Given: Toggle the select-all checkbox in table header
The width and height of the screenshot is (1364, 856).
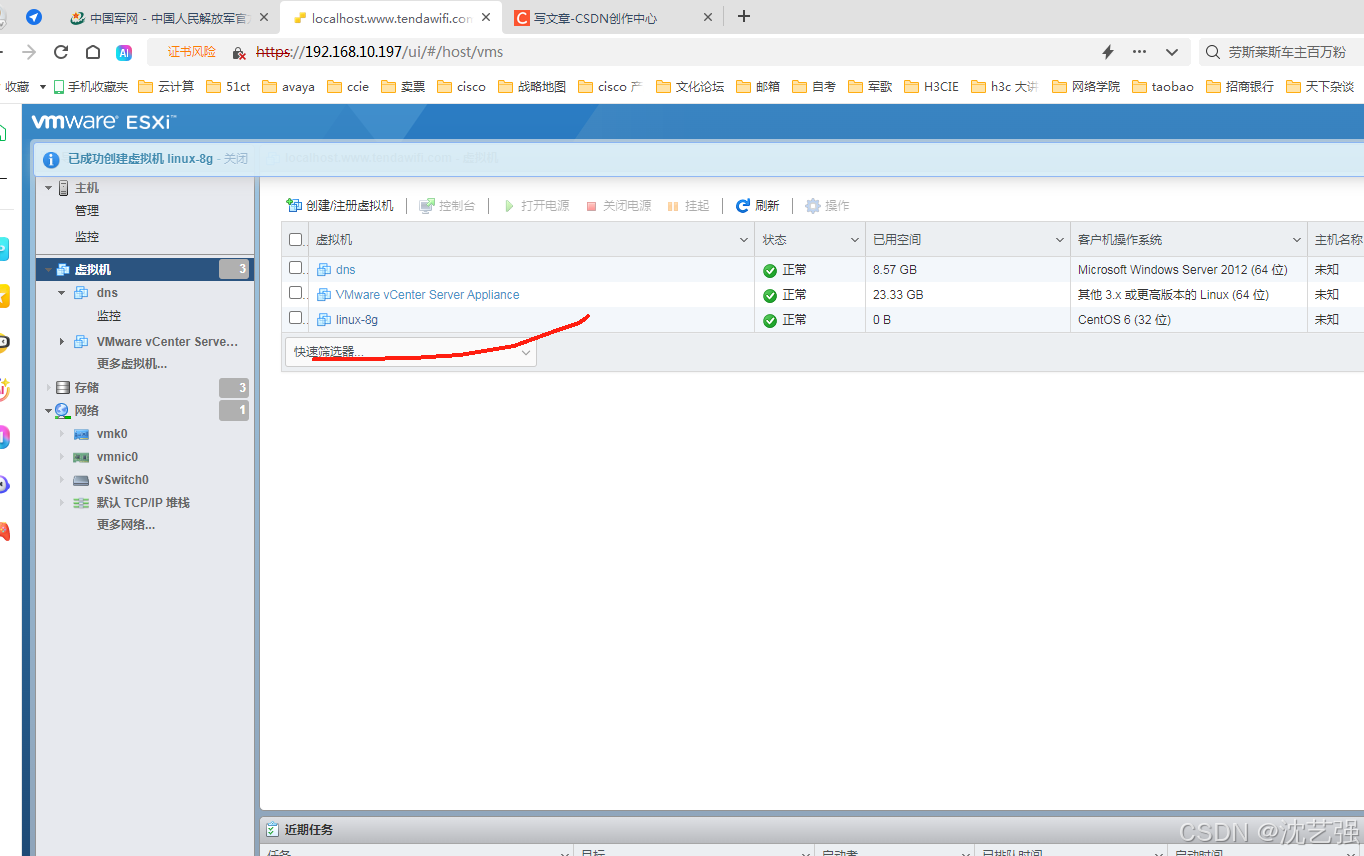Looking at the screenshot, I should tap(295, 239).
